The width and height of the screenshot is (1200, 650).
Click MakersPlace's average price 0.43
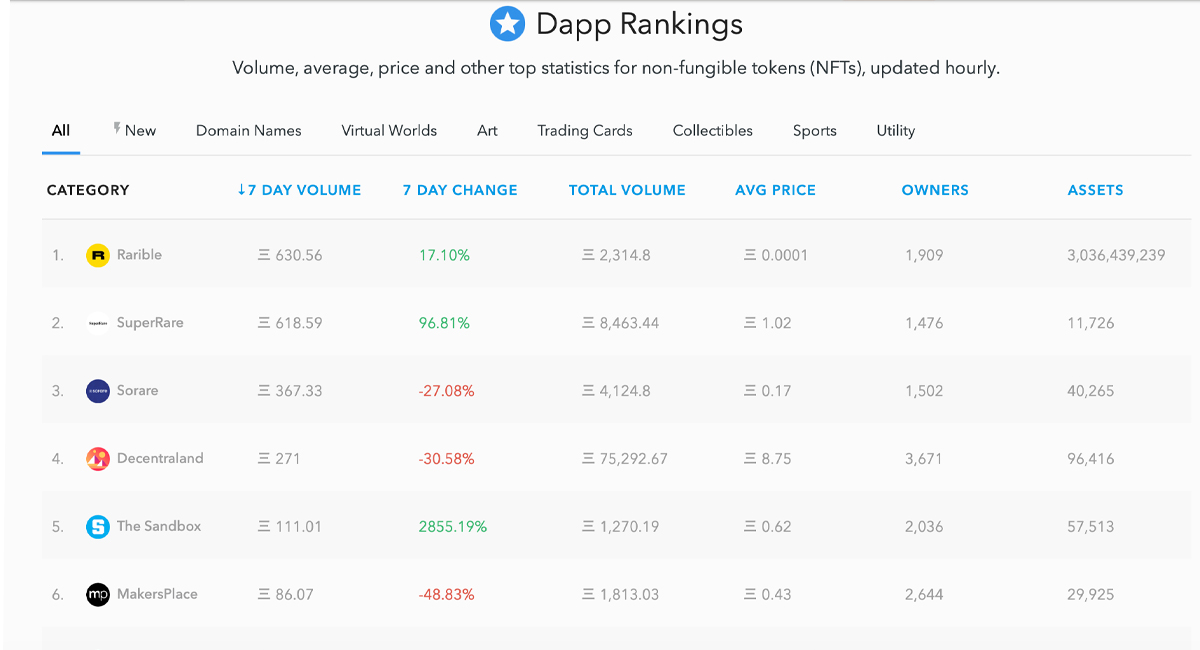click(768, 594)
